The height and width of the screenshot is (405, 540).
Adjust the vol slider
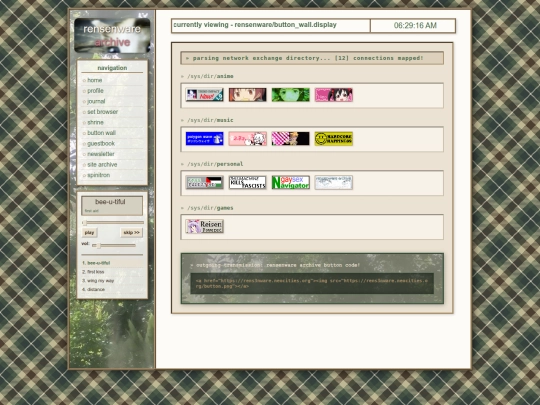(114, 246)
